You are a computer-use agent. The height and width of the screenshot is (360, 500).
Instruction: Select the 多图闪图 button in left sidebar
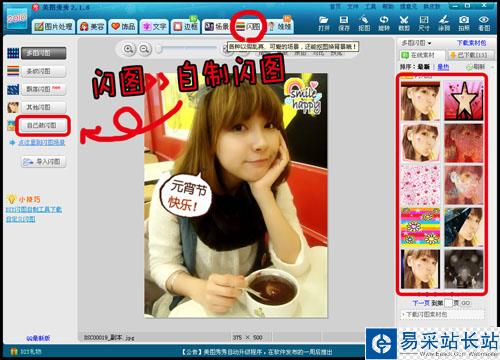click(x=43, y=53)
